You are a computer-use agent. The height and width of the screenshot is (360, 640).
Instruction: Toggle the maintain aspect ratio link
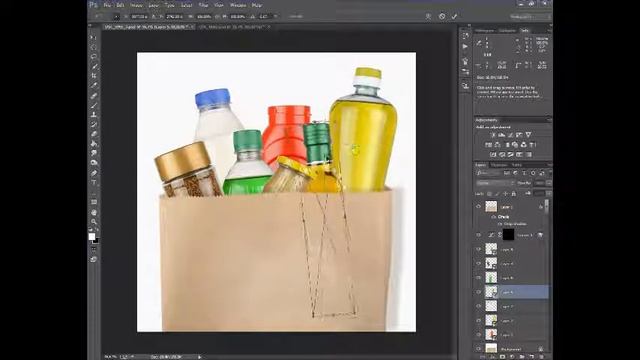click(x=218, y=17)
